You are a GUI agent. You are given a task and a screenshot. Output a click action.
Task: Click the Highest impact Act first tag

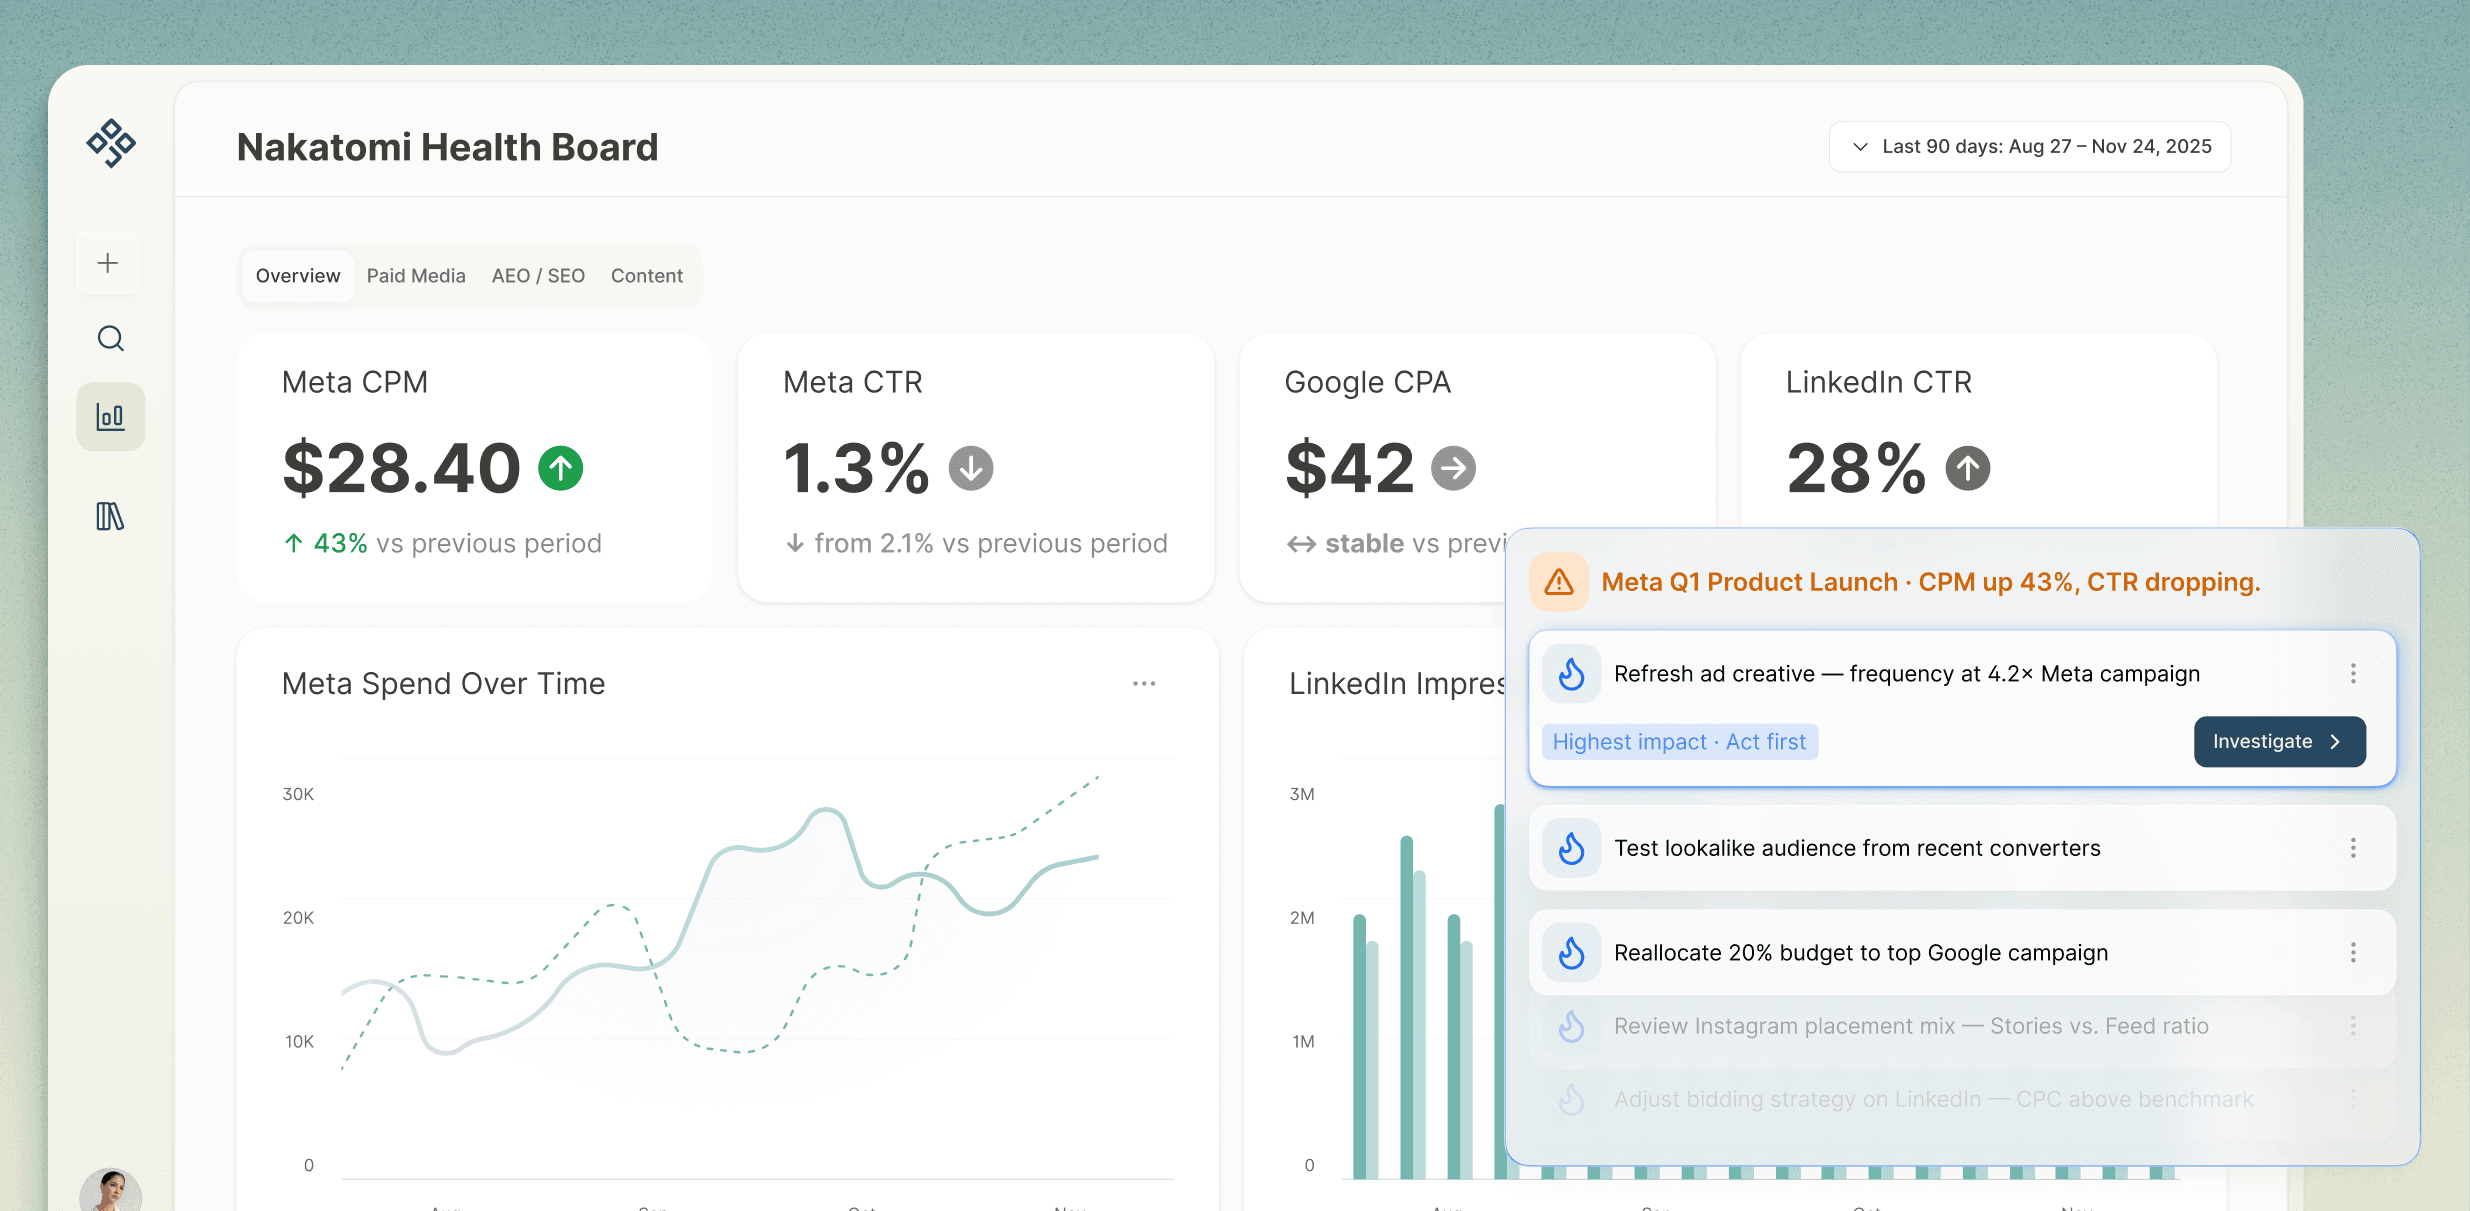pyautogui.click(x=1679, y=742)
